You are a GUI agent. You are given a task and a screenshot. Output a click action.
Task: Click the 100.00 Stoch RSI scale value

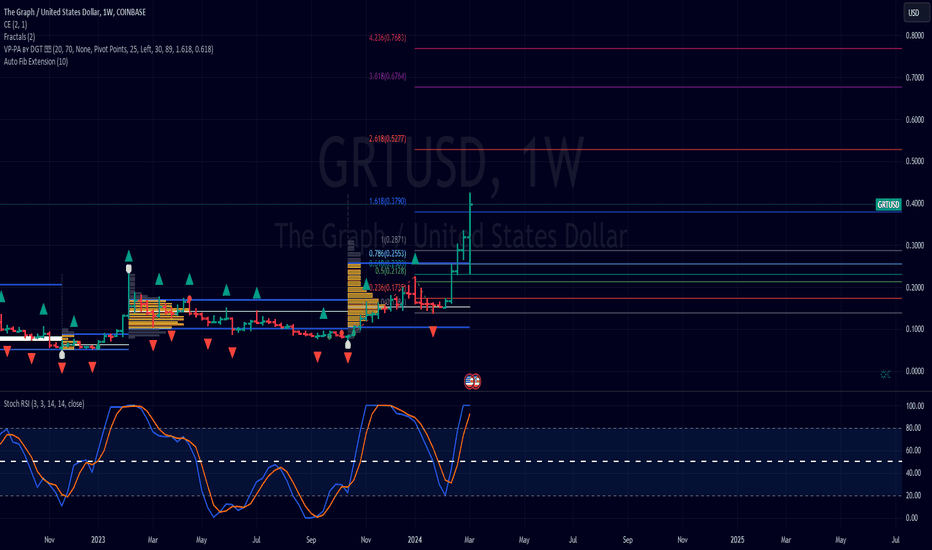[915, 406]
